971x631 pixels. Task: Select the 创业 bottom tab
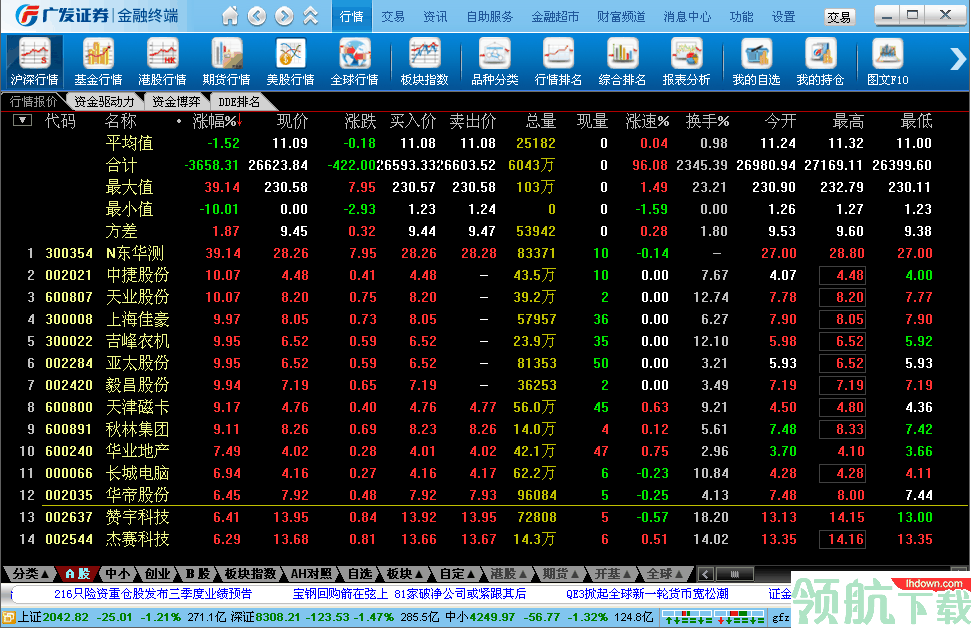point(157,574)
